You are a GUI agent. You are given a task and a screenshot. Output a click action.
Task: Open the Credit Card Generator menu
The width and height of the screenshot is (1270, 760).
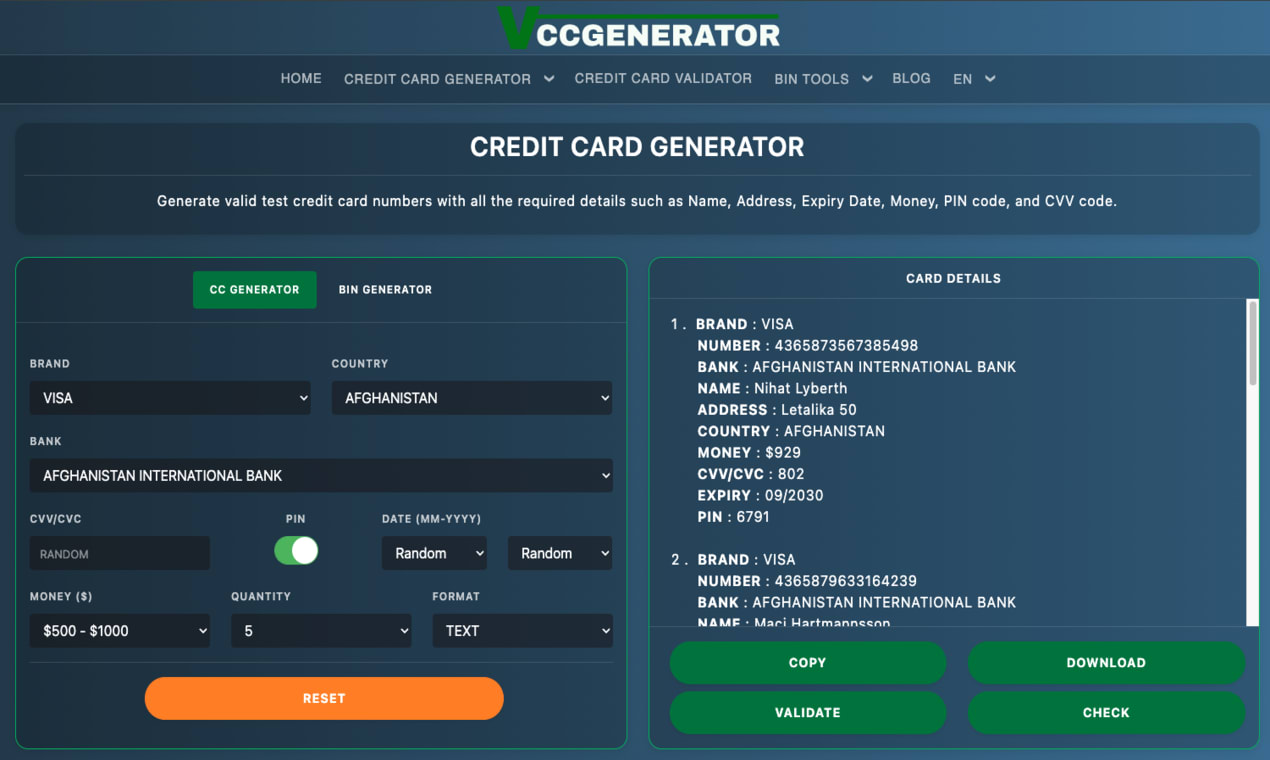[437, 79]
